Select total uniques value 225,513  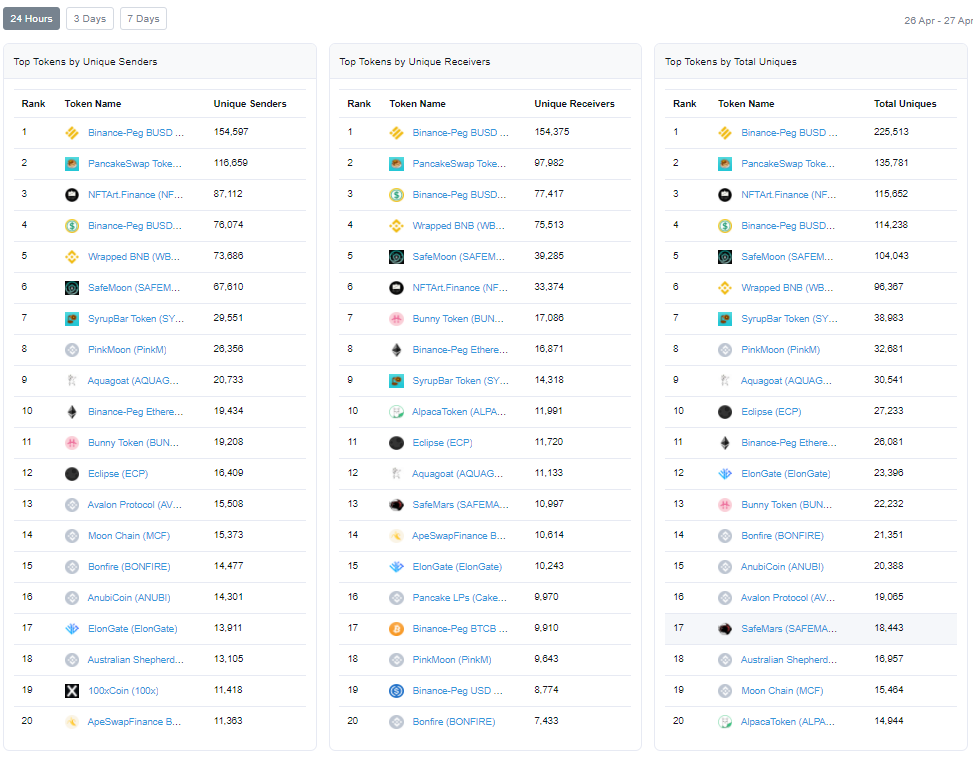coord(891,132)
